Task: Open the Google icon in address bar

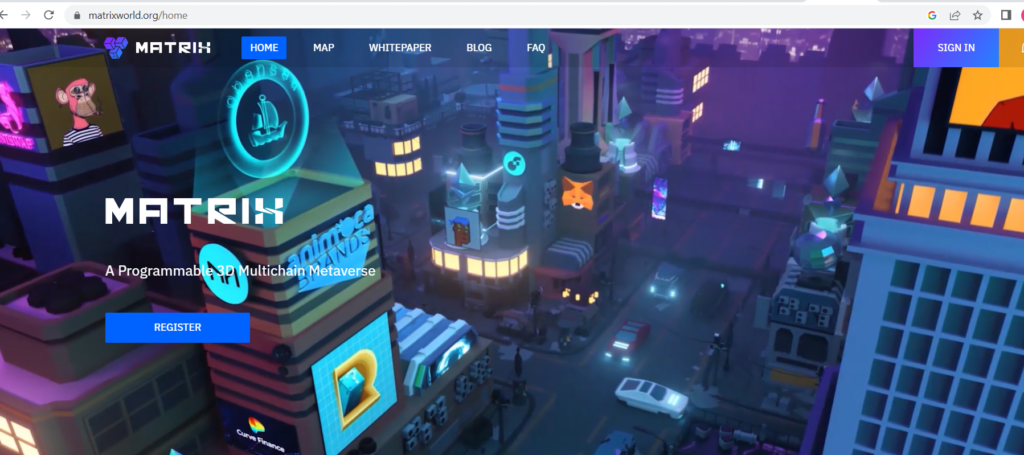Action: click(x=932, y=15)
